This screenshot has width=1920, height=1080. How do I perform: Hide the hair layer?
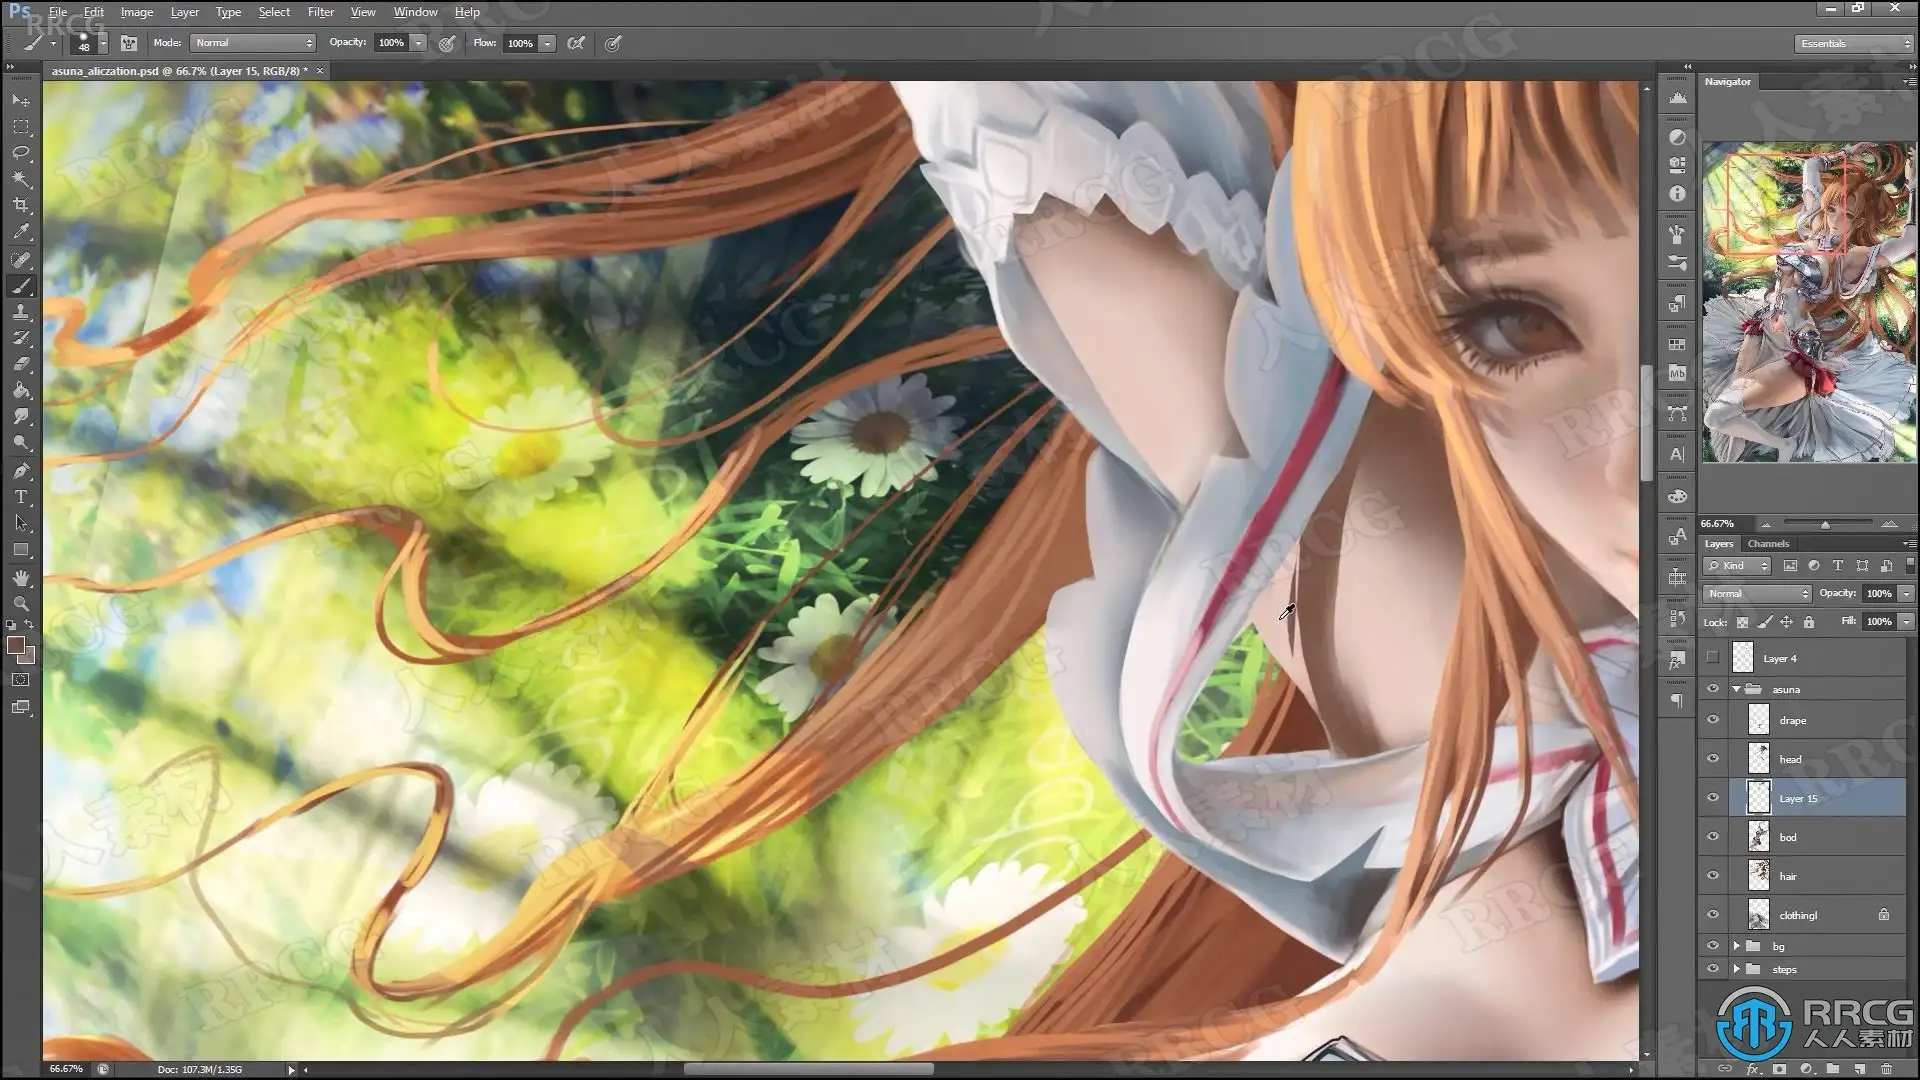[1713, 876]
